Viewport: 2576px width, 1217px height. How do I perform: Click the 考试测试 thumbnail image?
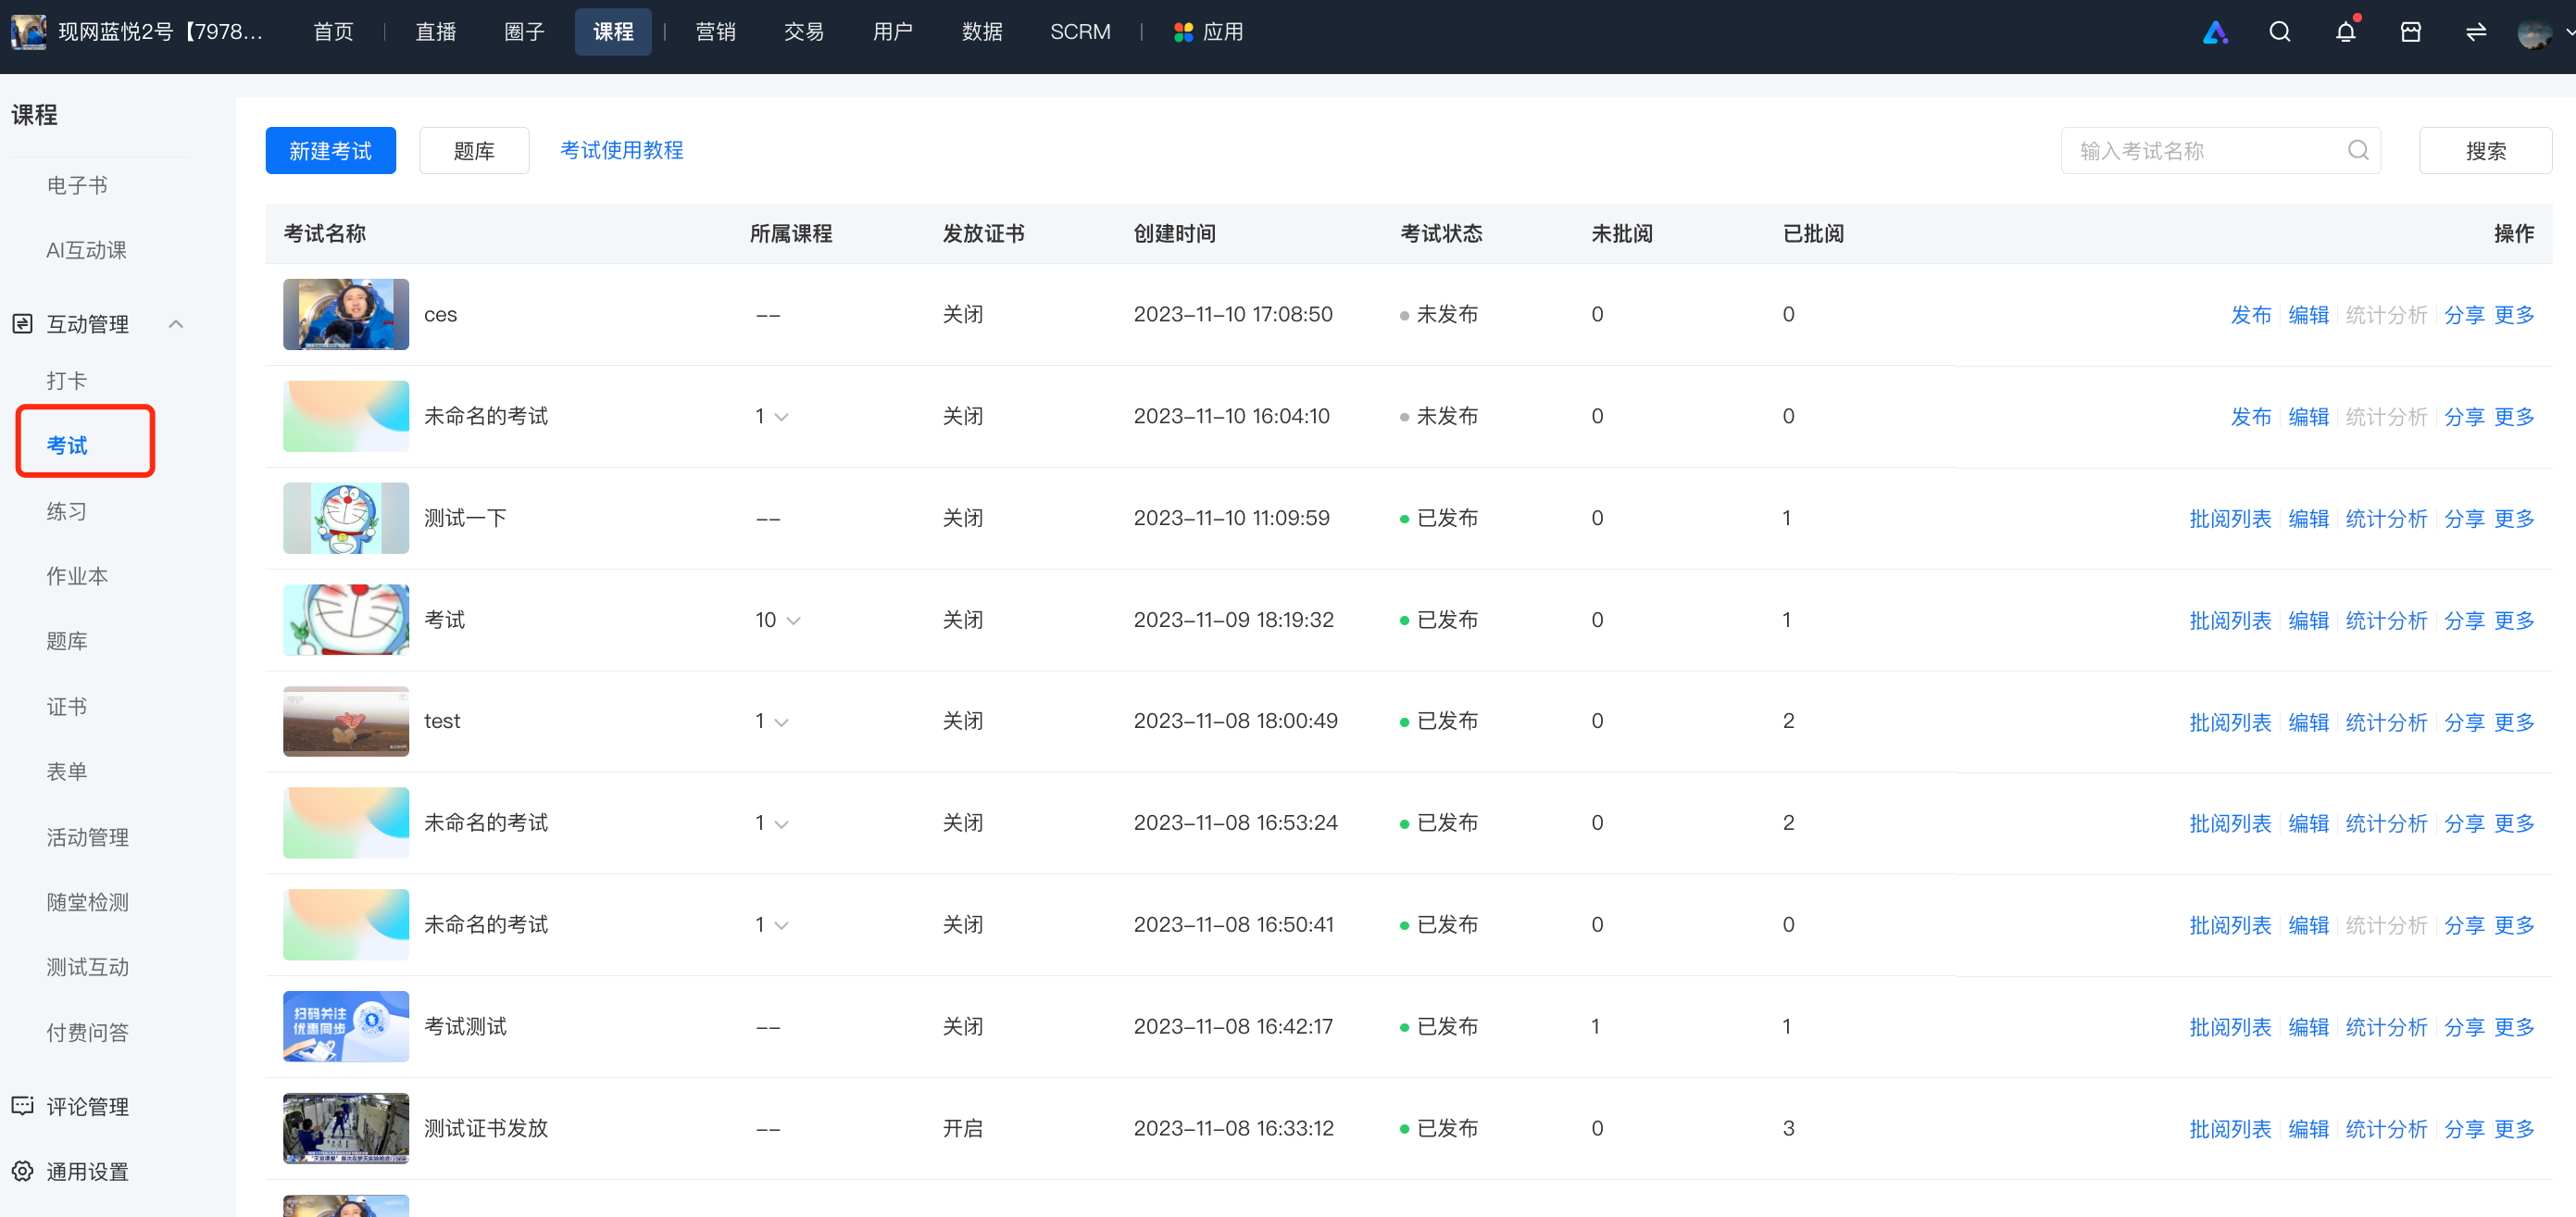[346, 1026]
